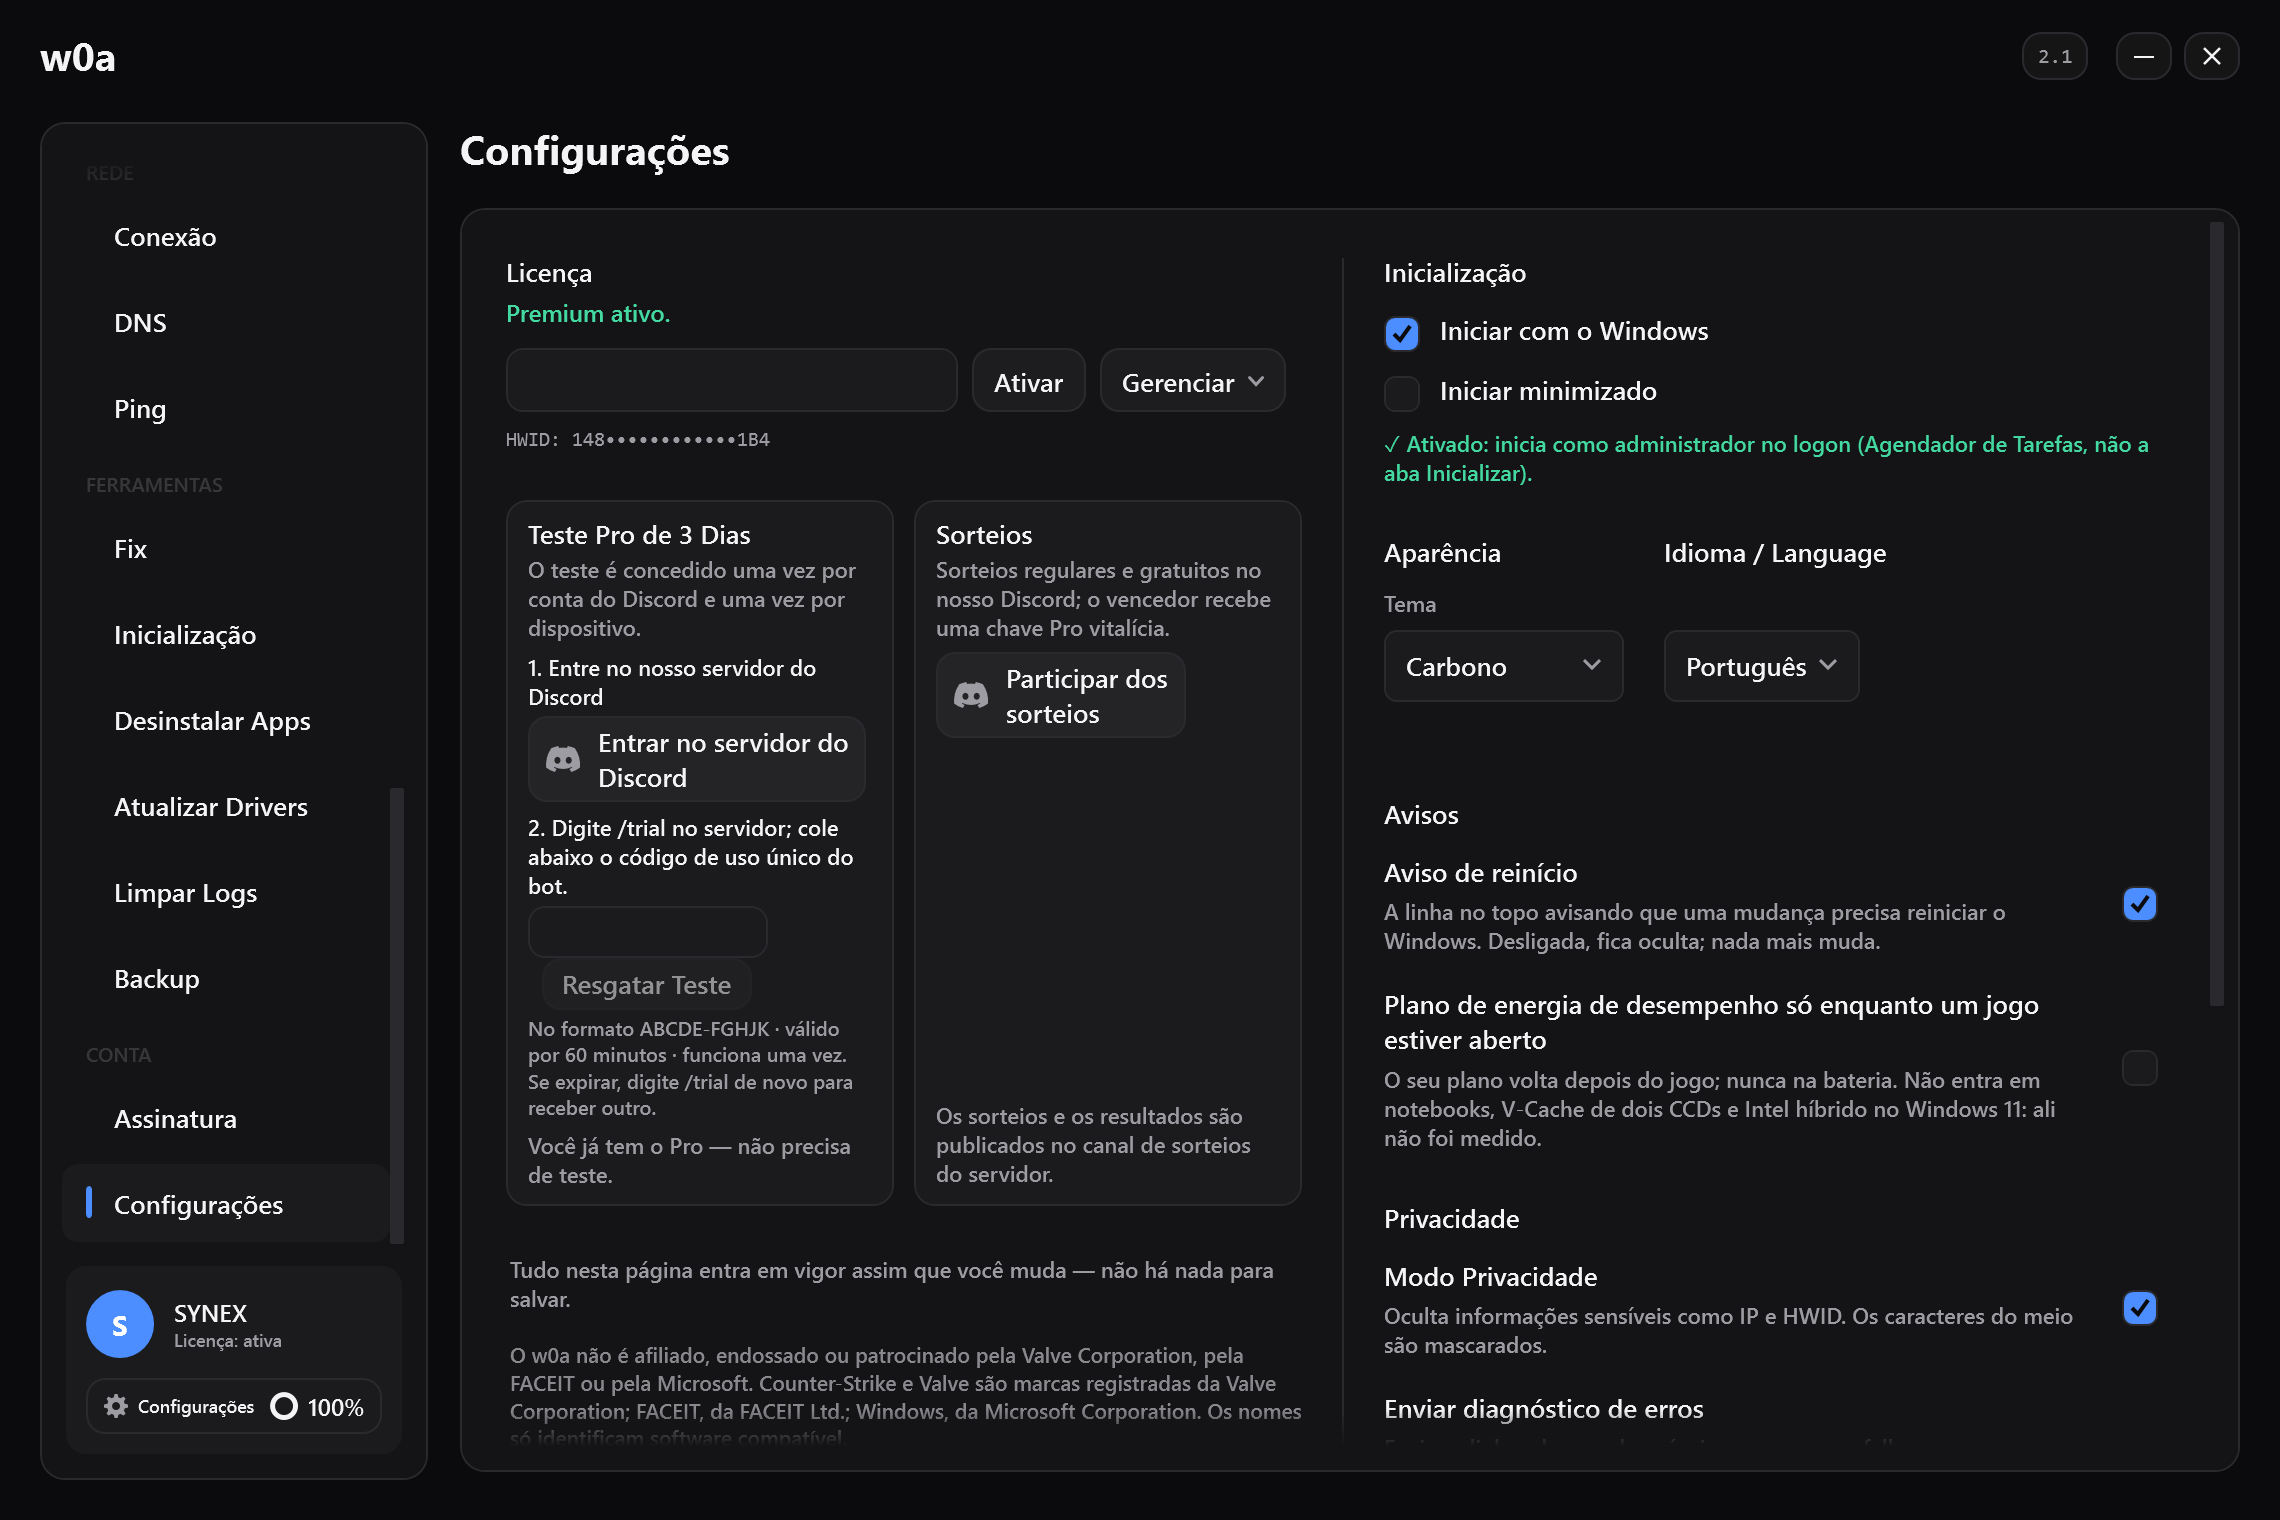Image resolution: width=2280 pixels, height=1520 pixels.
Task: Click the Enviar diagnóstico de erros heading
Action: point(1544,1409)
